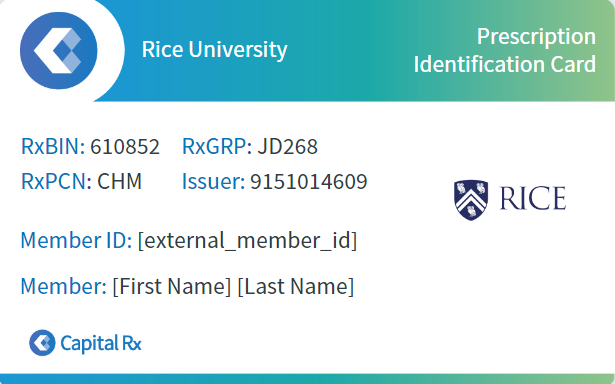Click the RxBIN label
The width and height of the screenshot is (615, 384).
[x=53, y=146]
